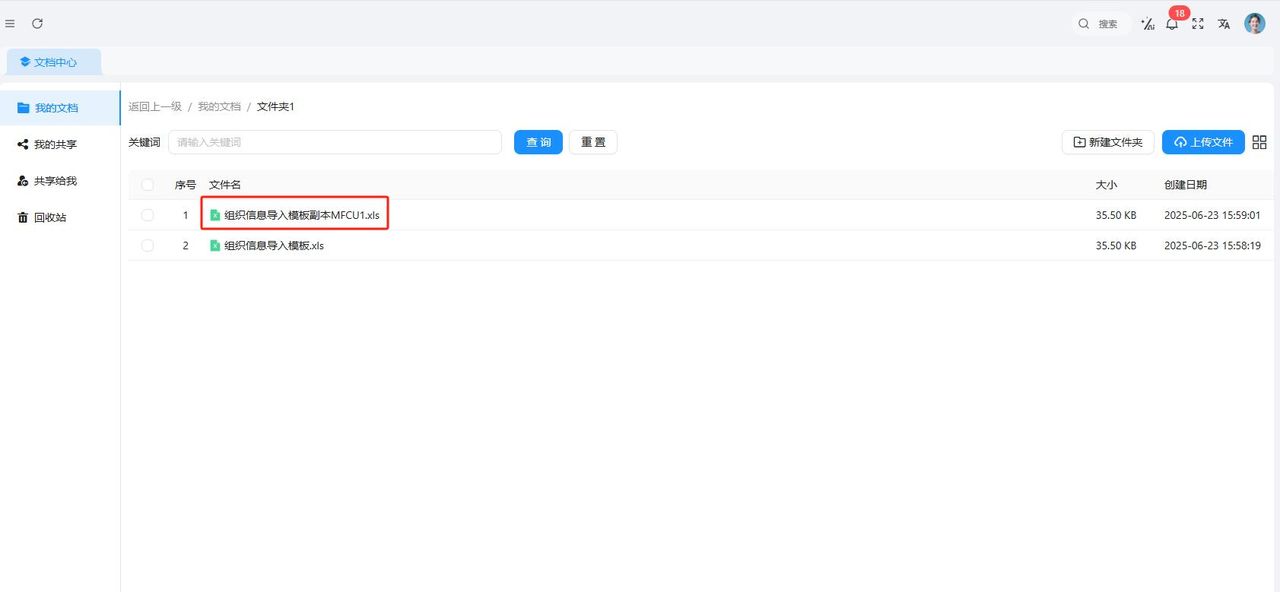Image resolution: width=1280 pixels, height=592 pixels.
Task: Click the 35.50 KB size in row 1
Action: pyautogui.click(x=1116, y=215)
